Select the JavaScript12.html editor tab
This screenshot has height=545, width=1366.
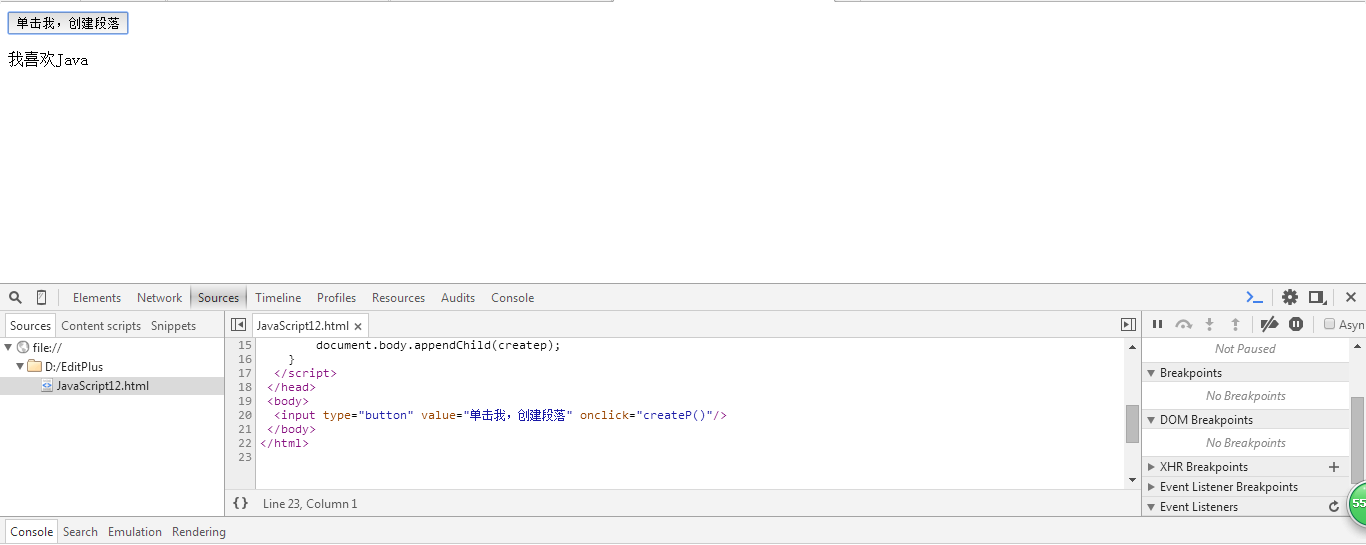(303, 326)
